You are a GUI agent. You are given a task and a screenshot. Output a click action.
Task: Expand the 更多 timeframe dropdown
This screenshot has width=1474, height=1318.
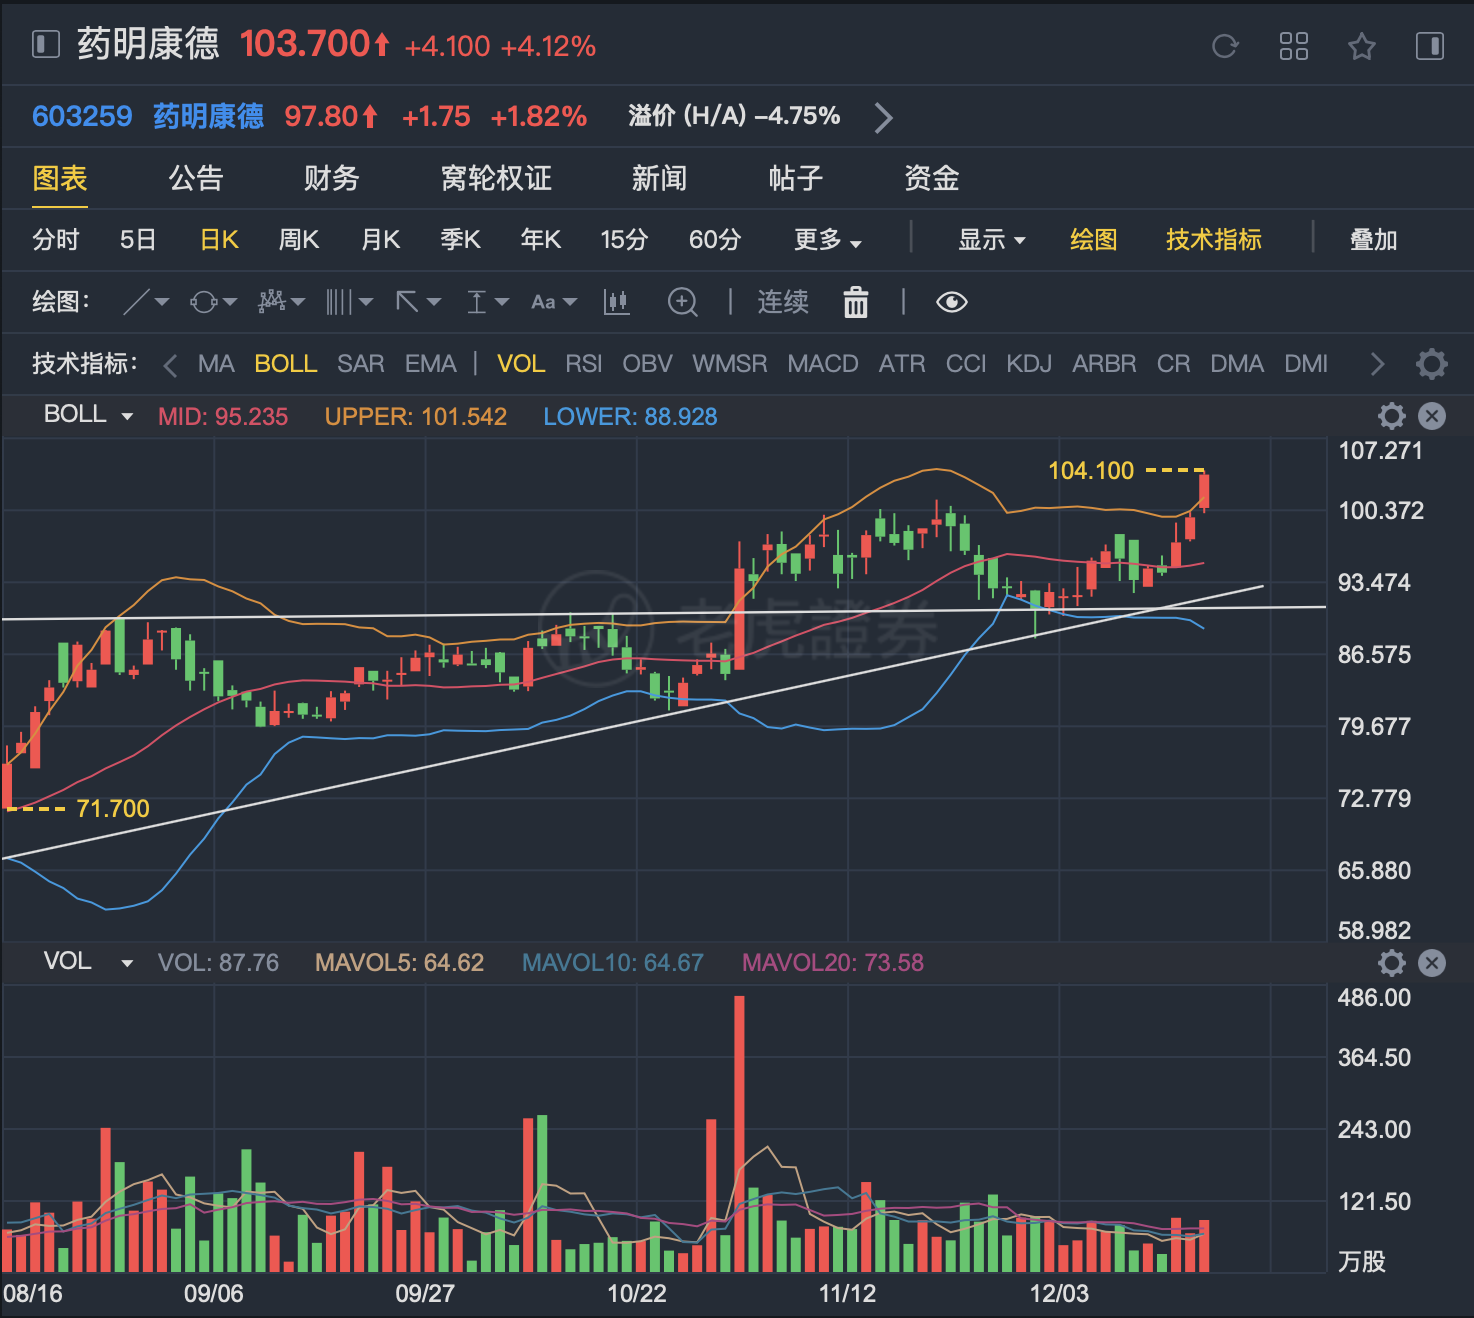coord(828,240)
